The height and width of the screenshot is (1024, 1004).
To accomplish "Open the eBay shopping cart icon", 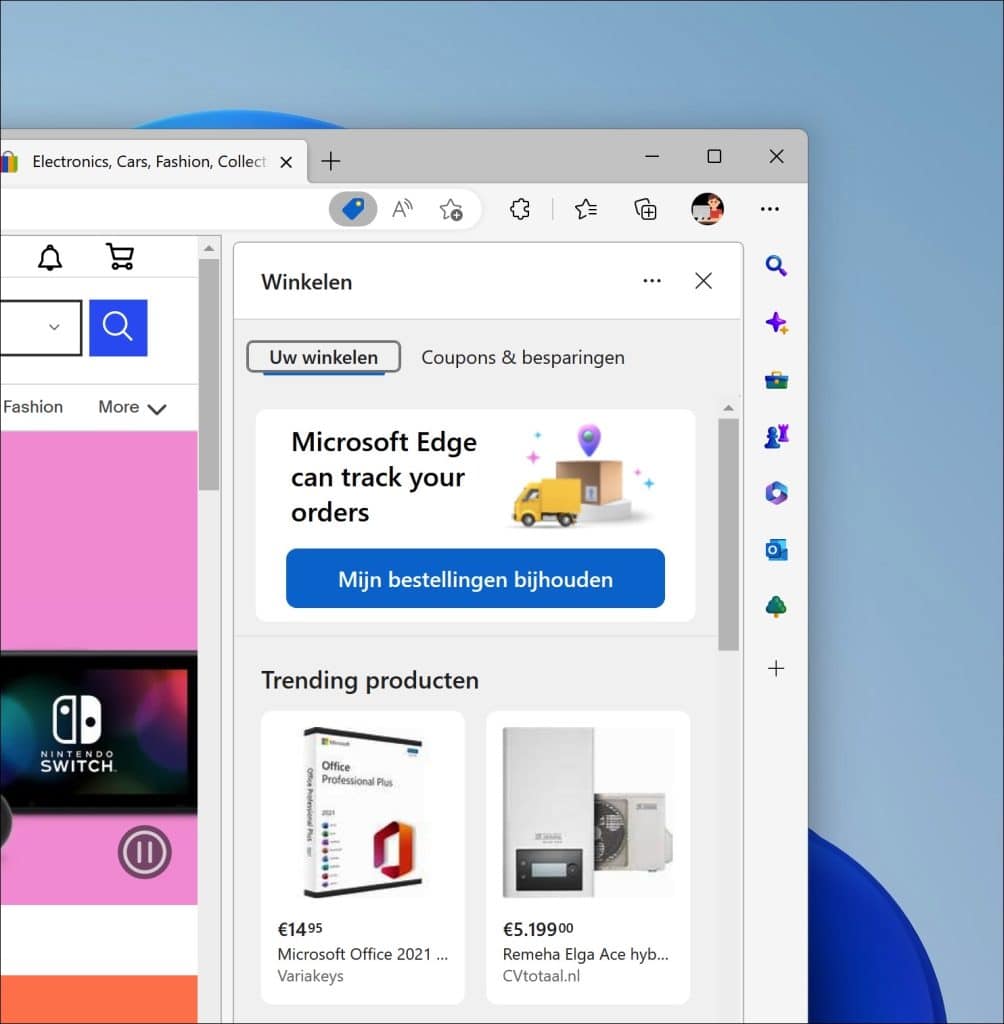I will tap(120, 256).
